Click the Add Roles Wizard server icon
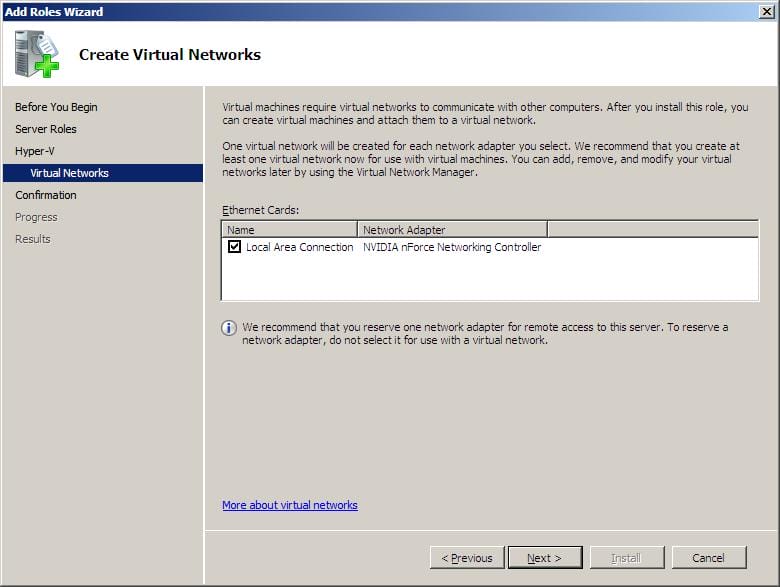Screen dimensions: 780x587 click(37, 54)
